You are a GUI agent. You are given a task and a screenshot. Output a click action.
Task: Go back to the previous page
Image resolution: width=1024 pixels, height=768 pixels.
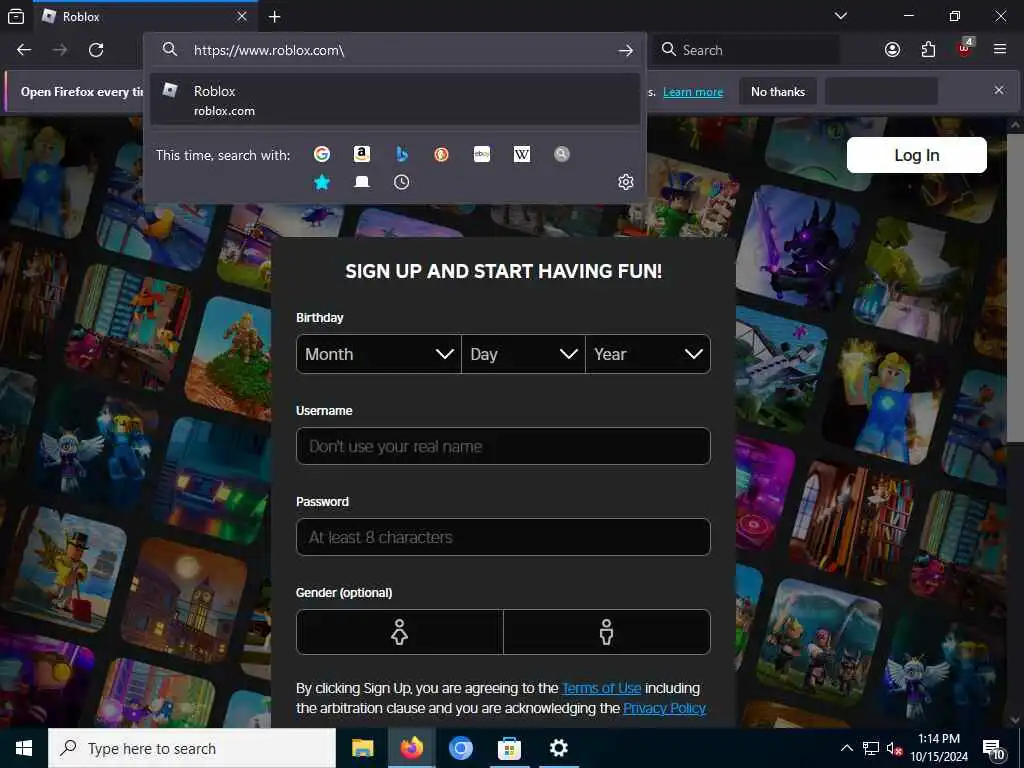tap(24, 50)
